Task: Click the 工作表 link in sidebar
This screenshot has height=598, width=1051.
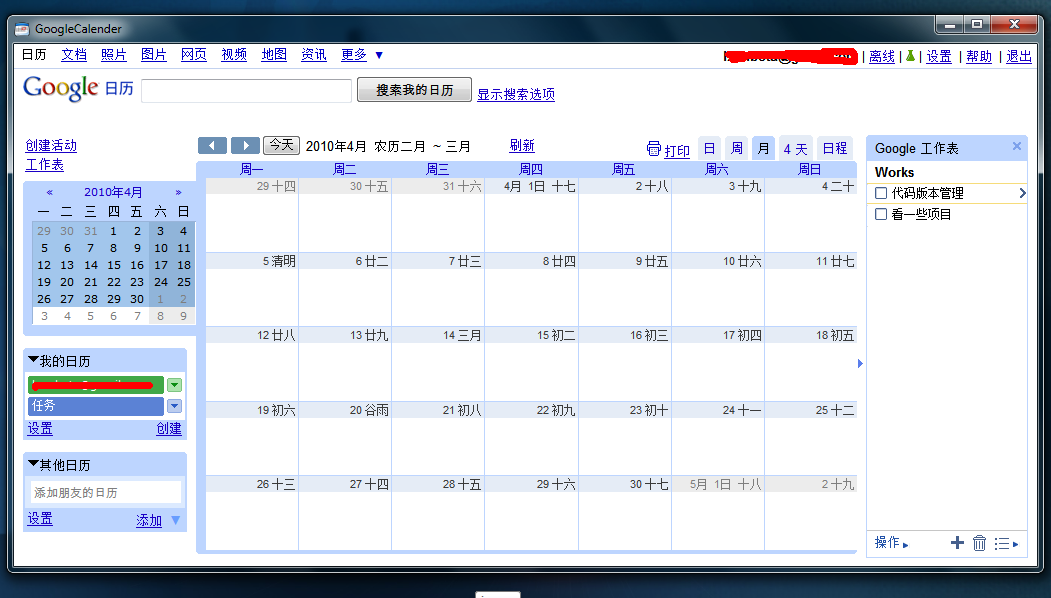Action: pyautogui.click(x=44, y=164)
